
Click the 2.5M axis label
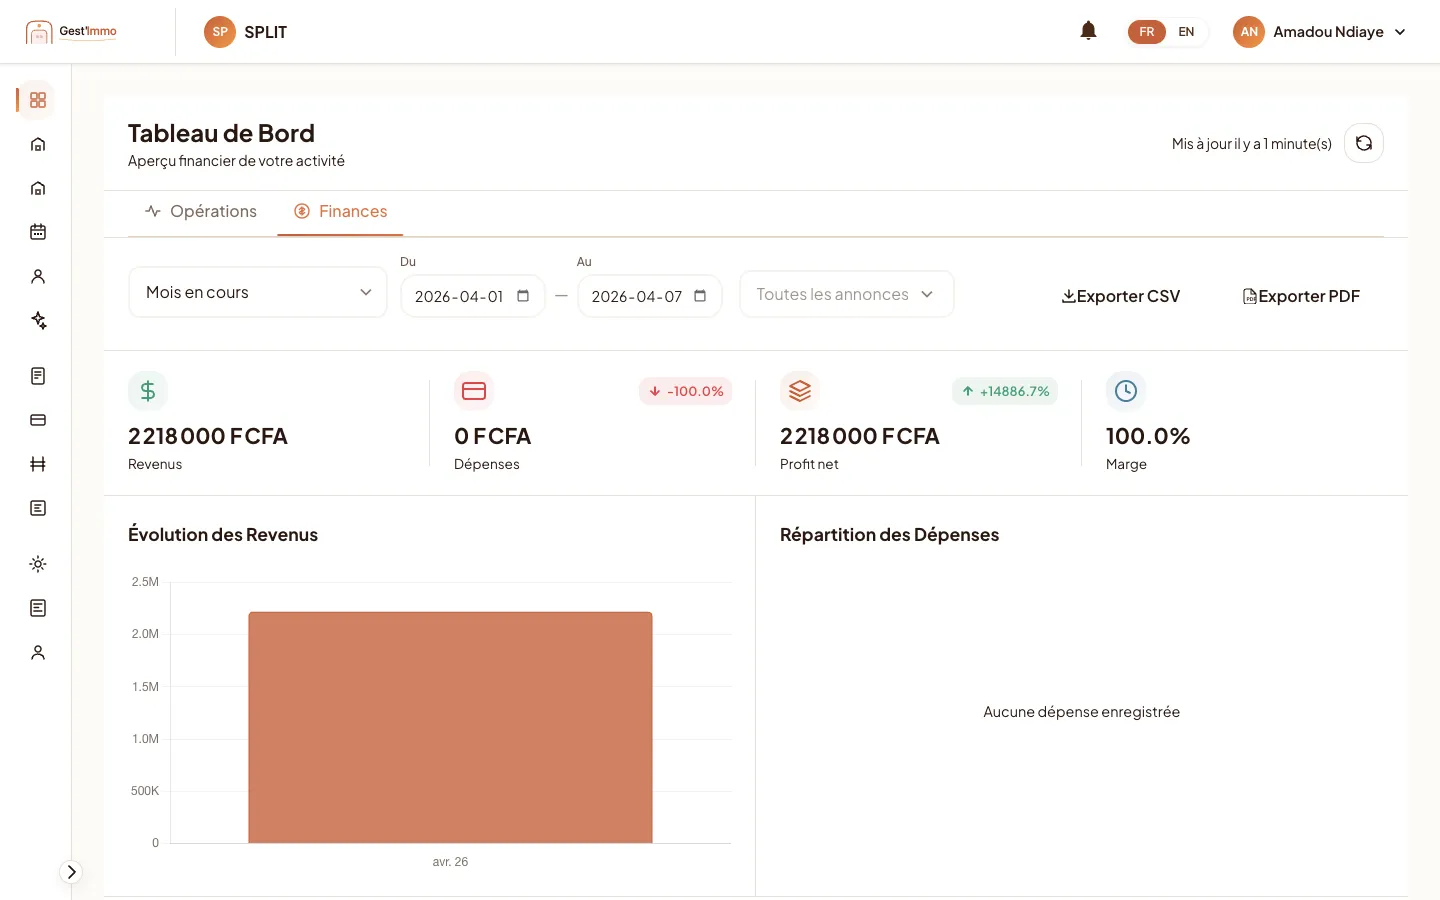[x=145, y=582]
